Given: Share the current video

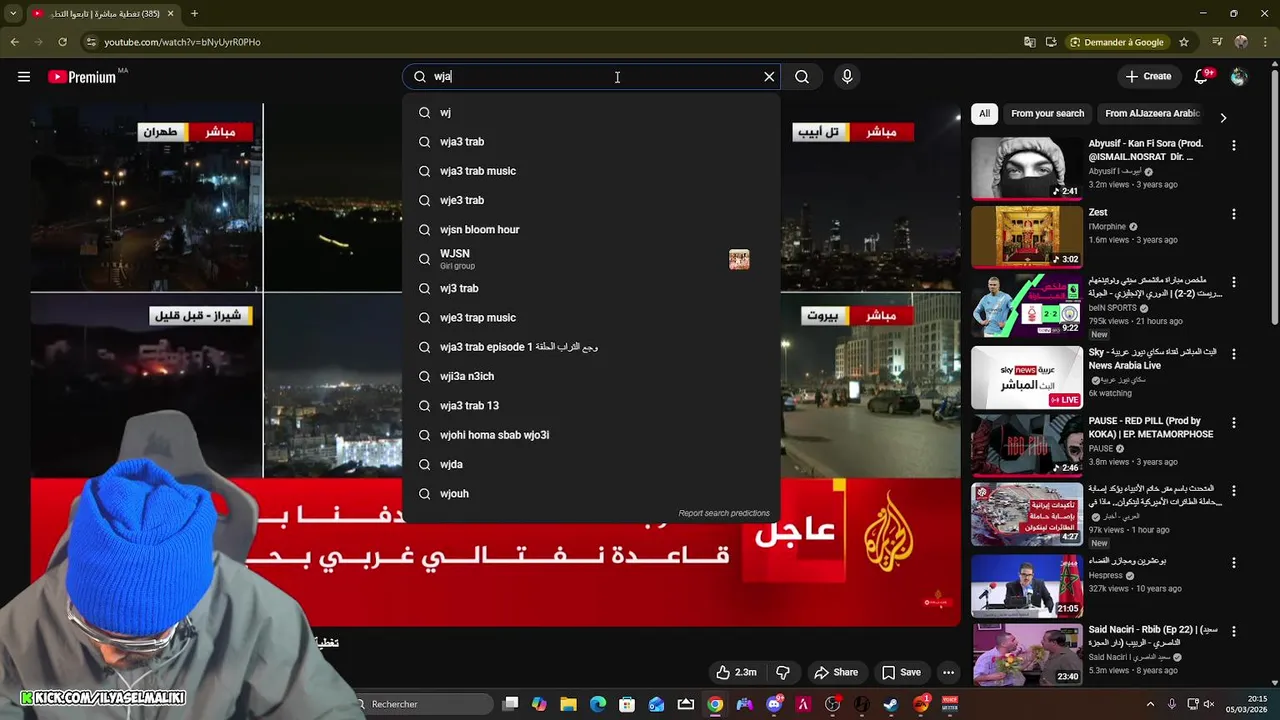Looking at the screenshot, I should click(836, 672).
